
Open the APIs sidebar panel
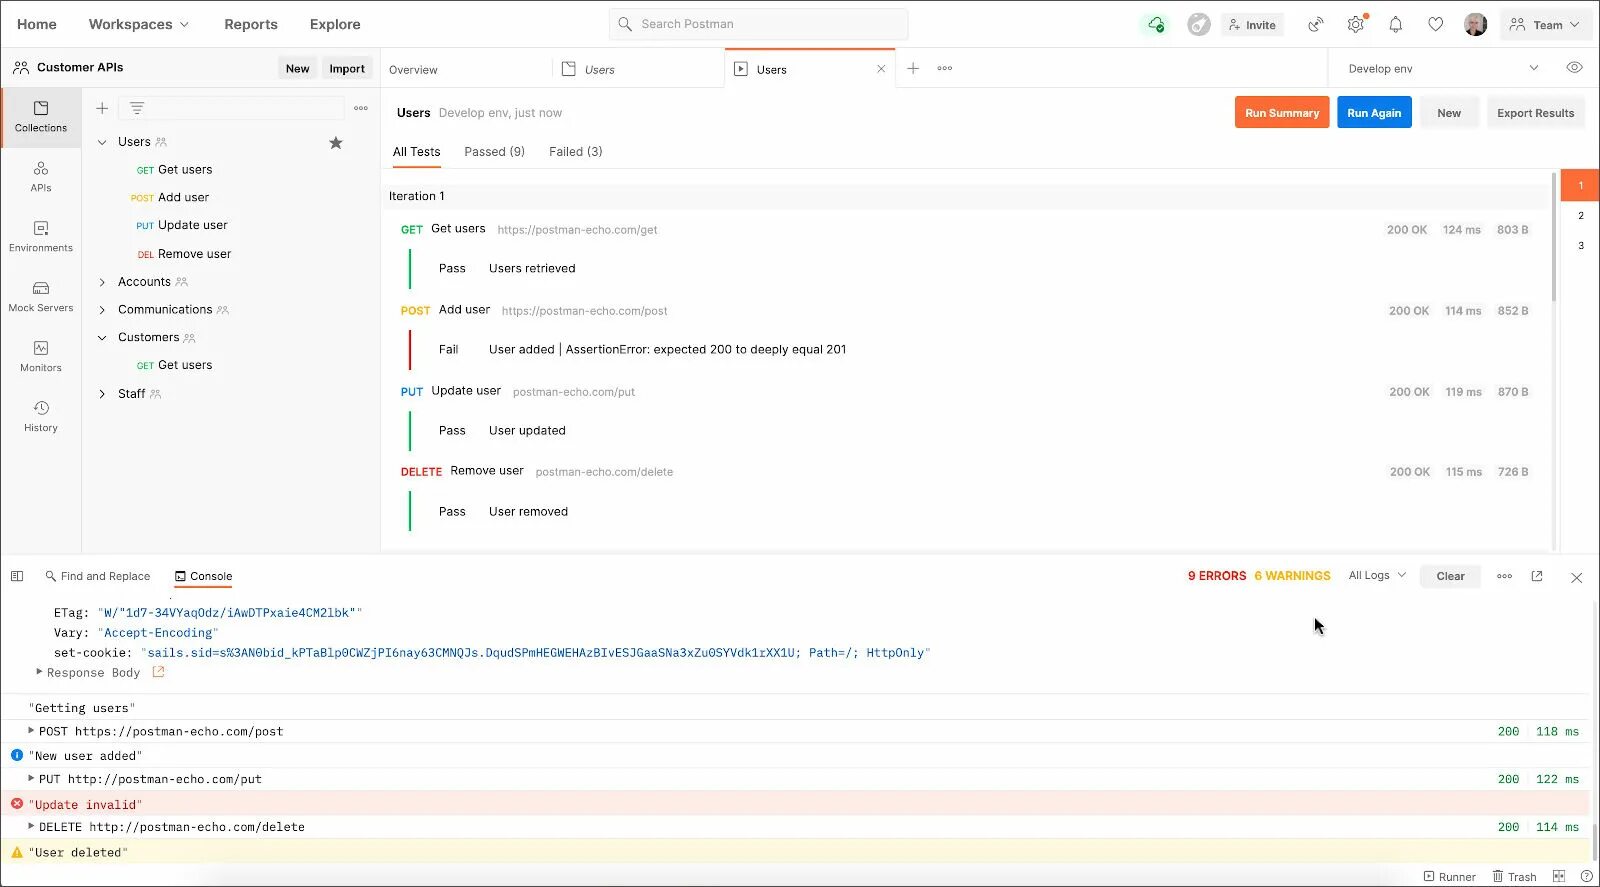(x=41, y=177)
